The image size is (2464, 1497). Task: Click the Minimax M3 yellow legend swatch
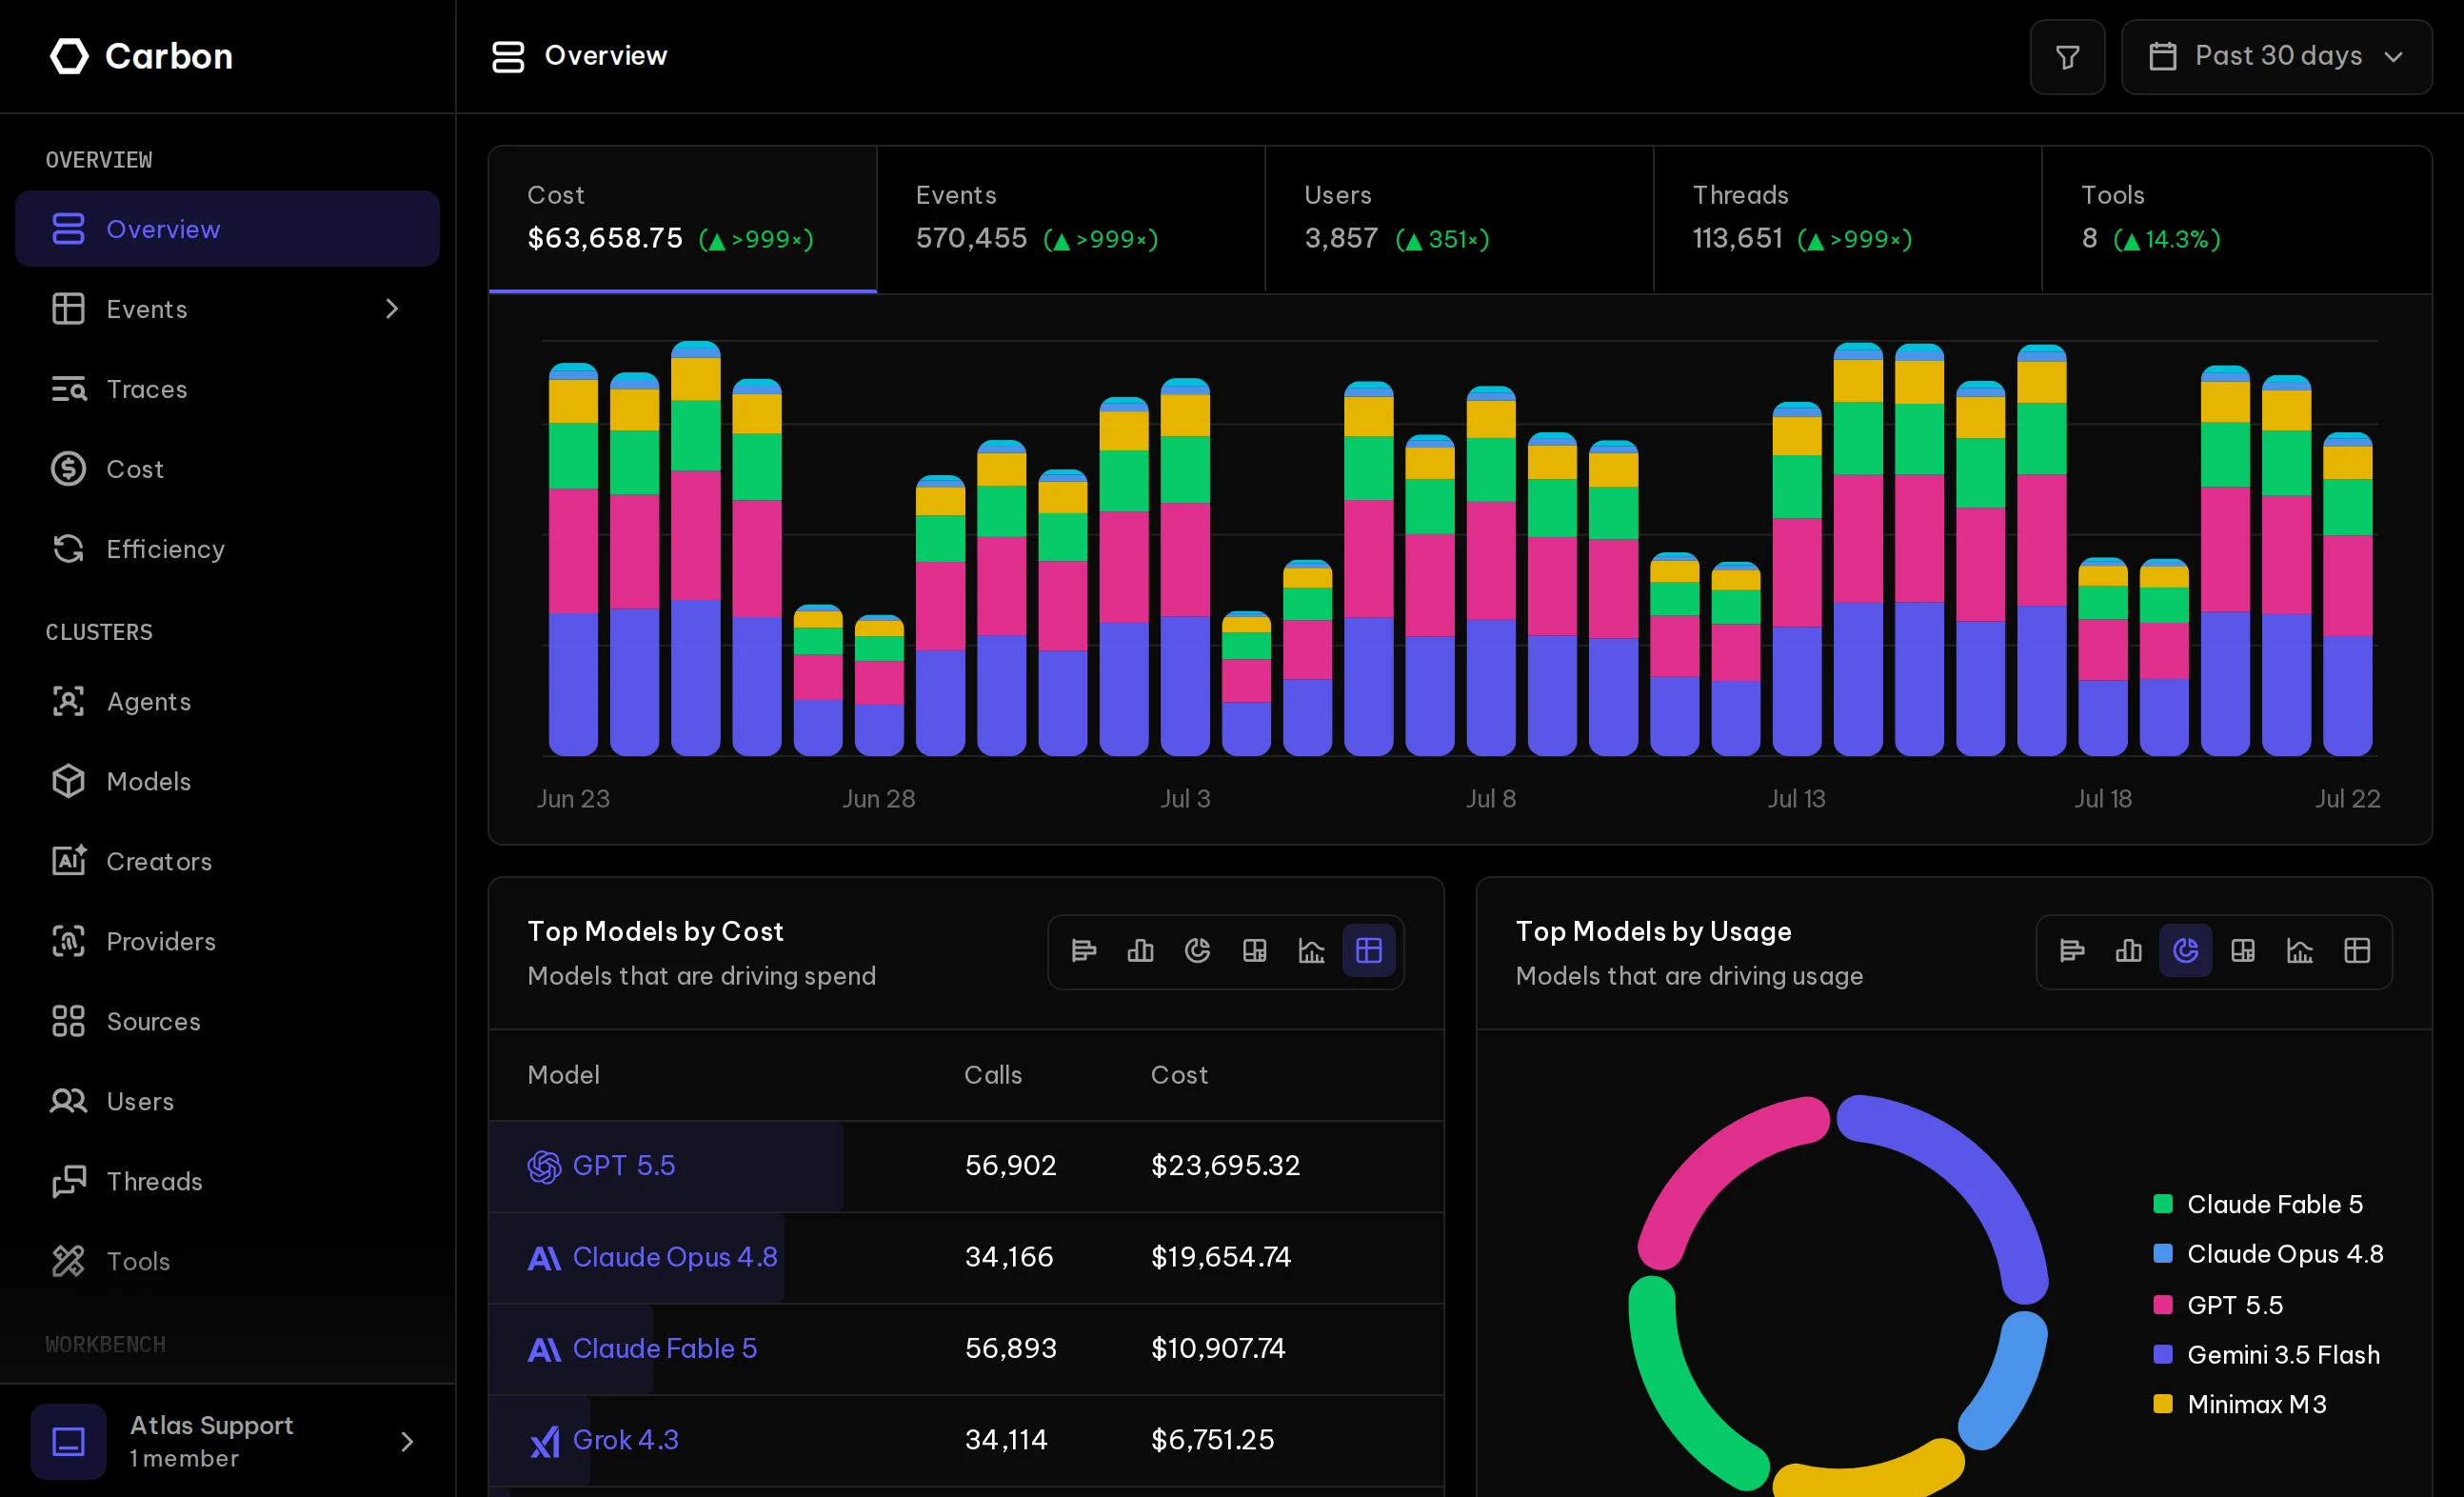point(2163,1405)
